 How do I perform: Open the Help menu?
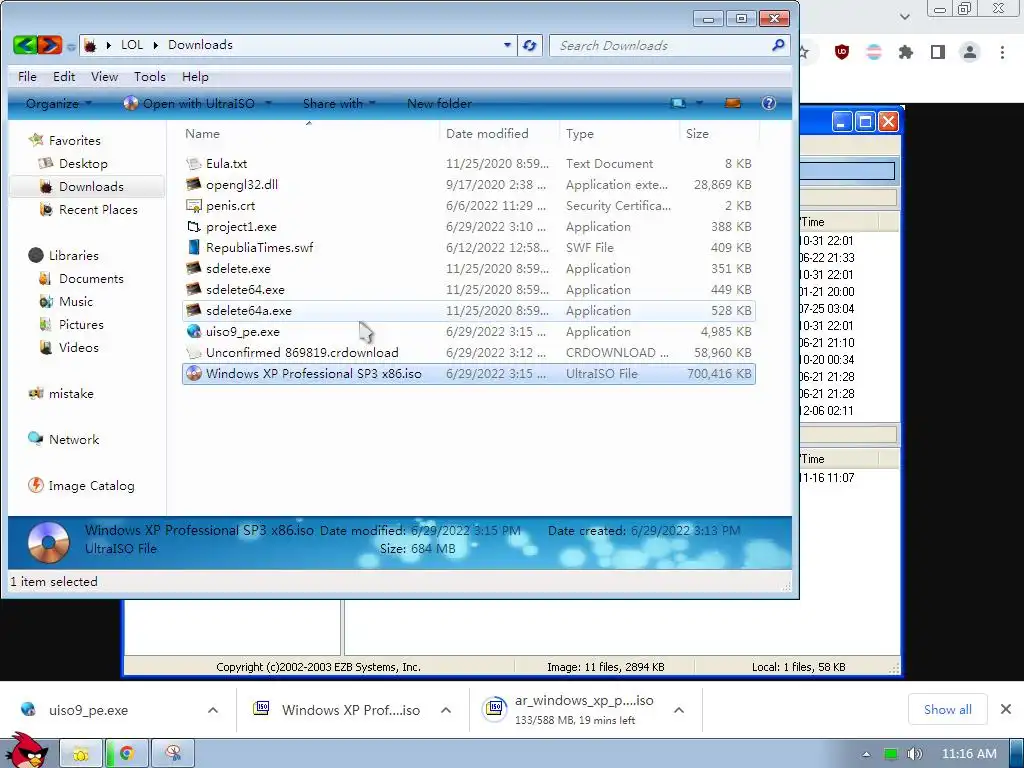coord(195,76)
